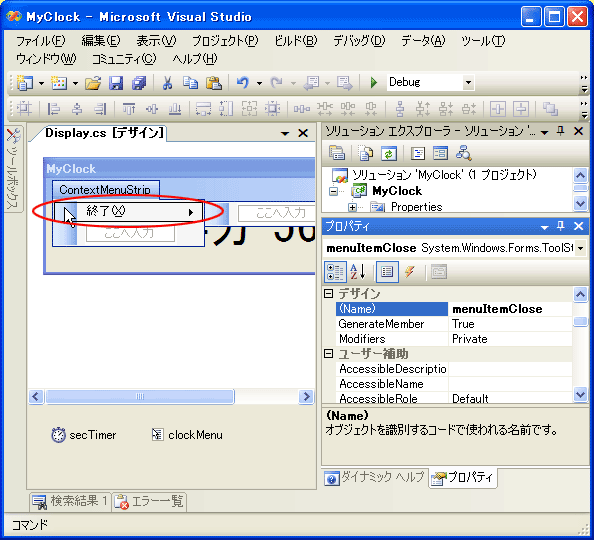Viewport: 594px width, 540px height.
Task: Click the Save All icon
Action: pyautogui.click(x=139, y=83)
